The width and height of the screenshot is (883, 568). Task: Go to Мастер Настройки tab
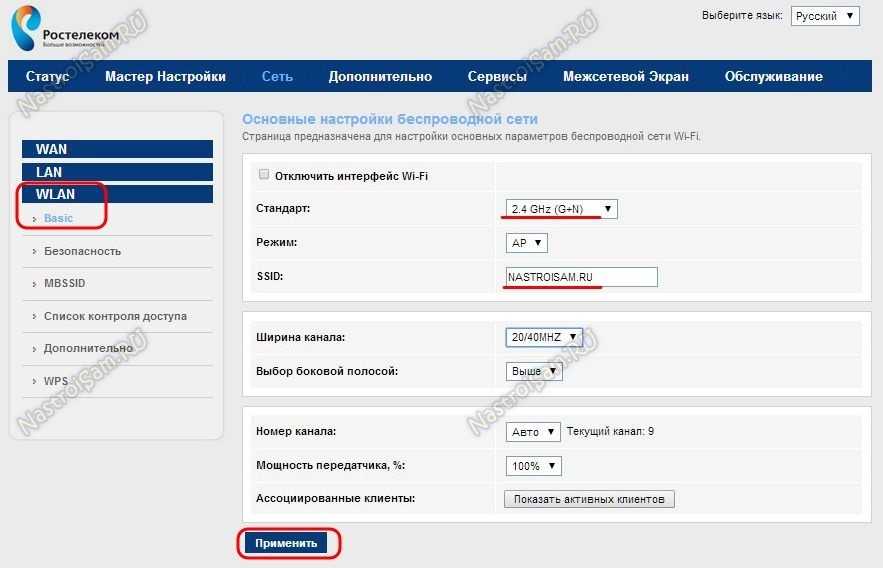[165, 77]
